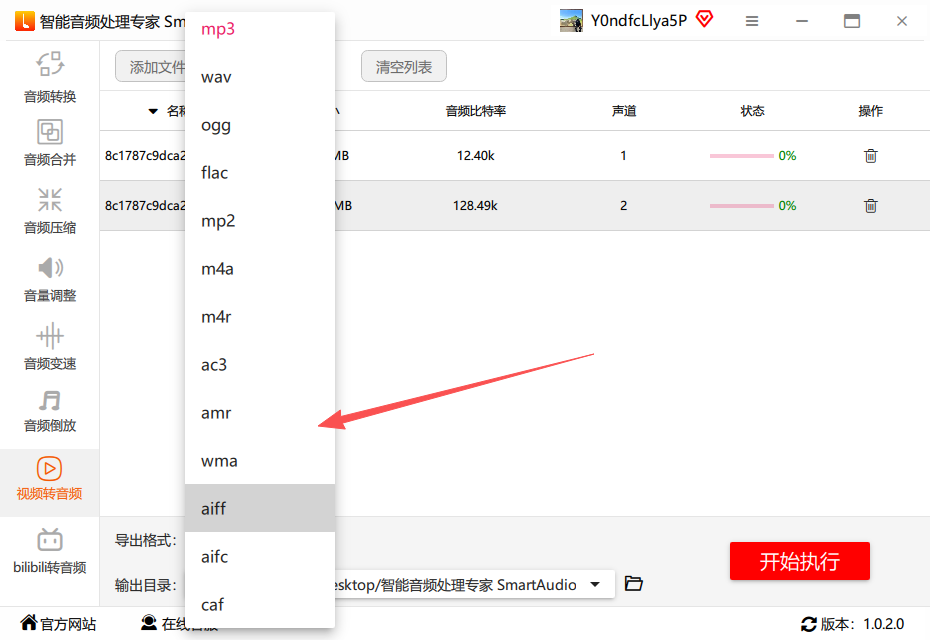Open the 音频转换 audio conversion tool
This screenshot has height=640, width=930.
[x=50, y=78]
